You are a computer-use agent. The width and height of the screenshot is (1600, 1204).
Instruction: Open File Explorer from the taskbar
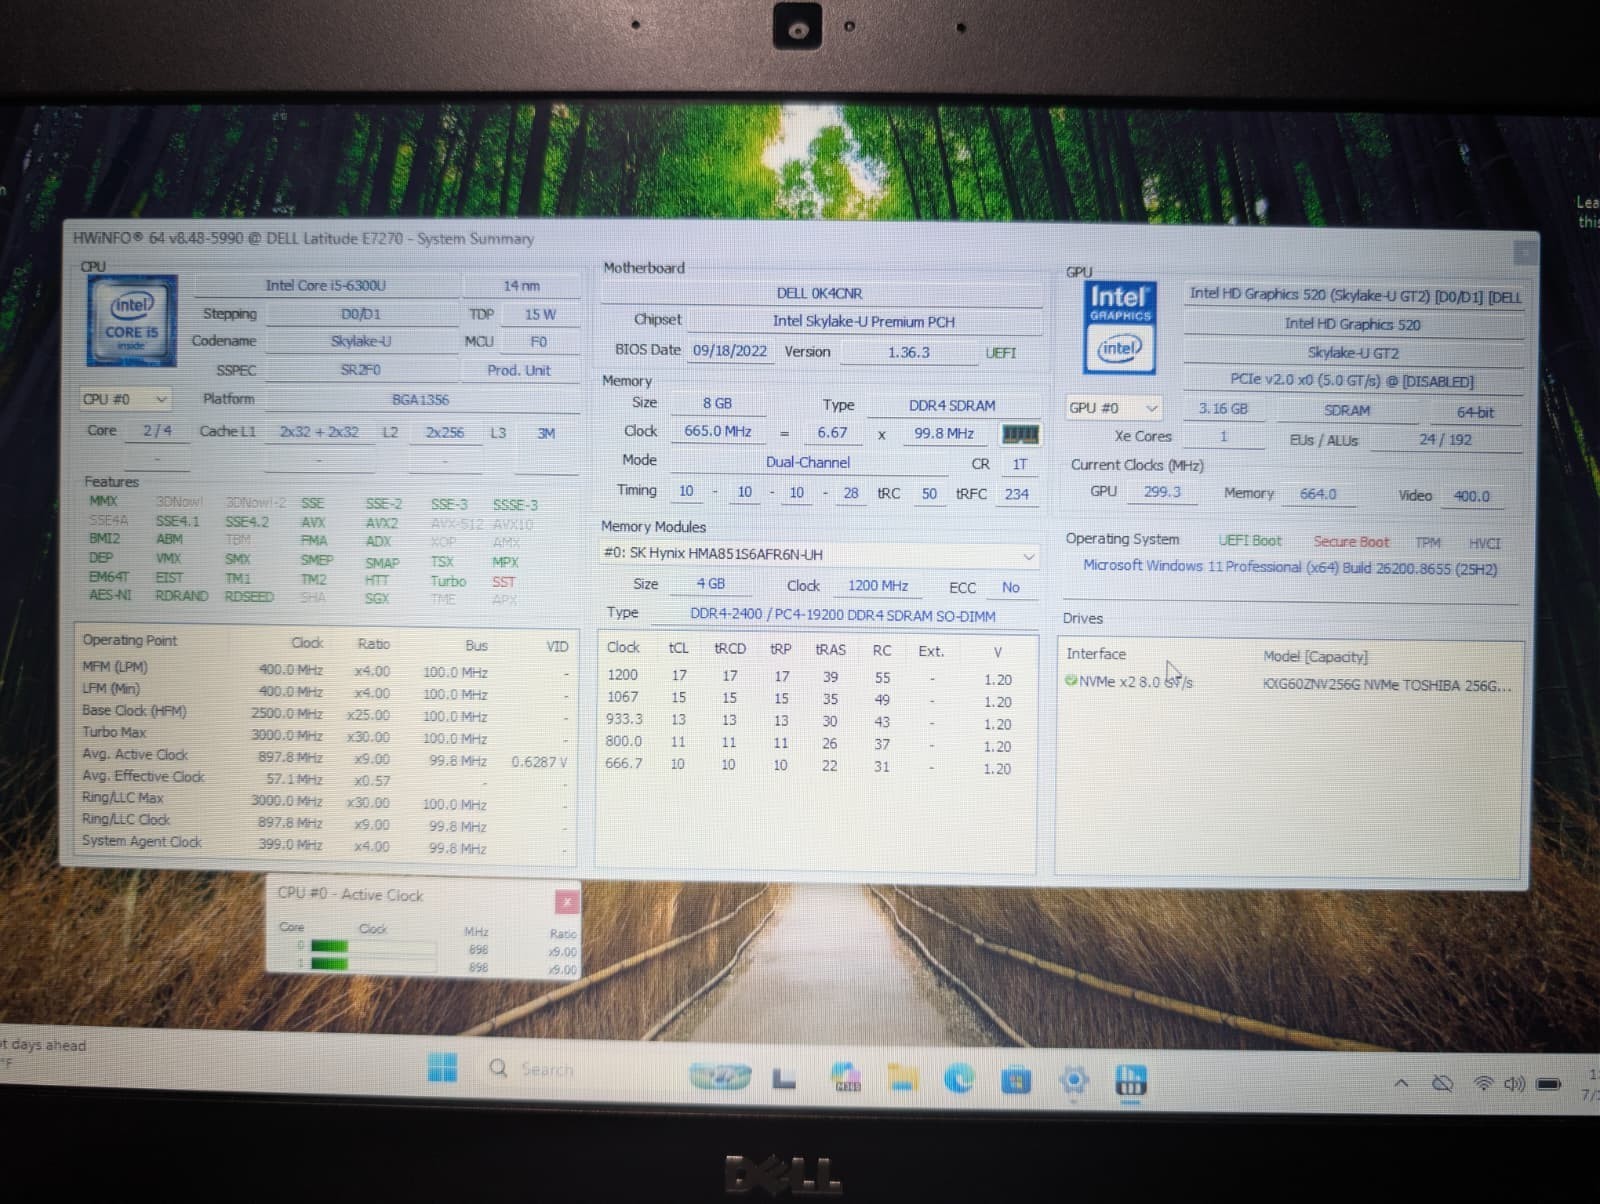pos(902,1078)
